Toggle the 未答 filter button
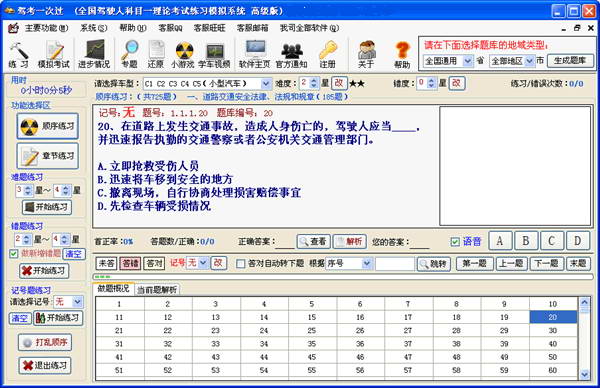Screen dimensions: 600x388 coord(106,263)
